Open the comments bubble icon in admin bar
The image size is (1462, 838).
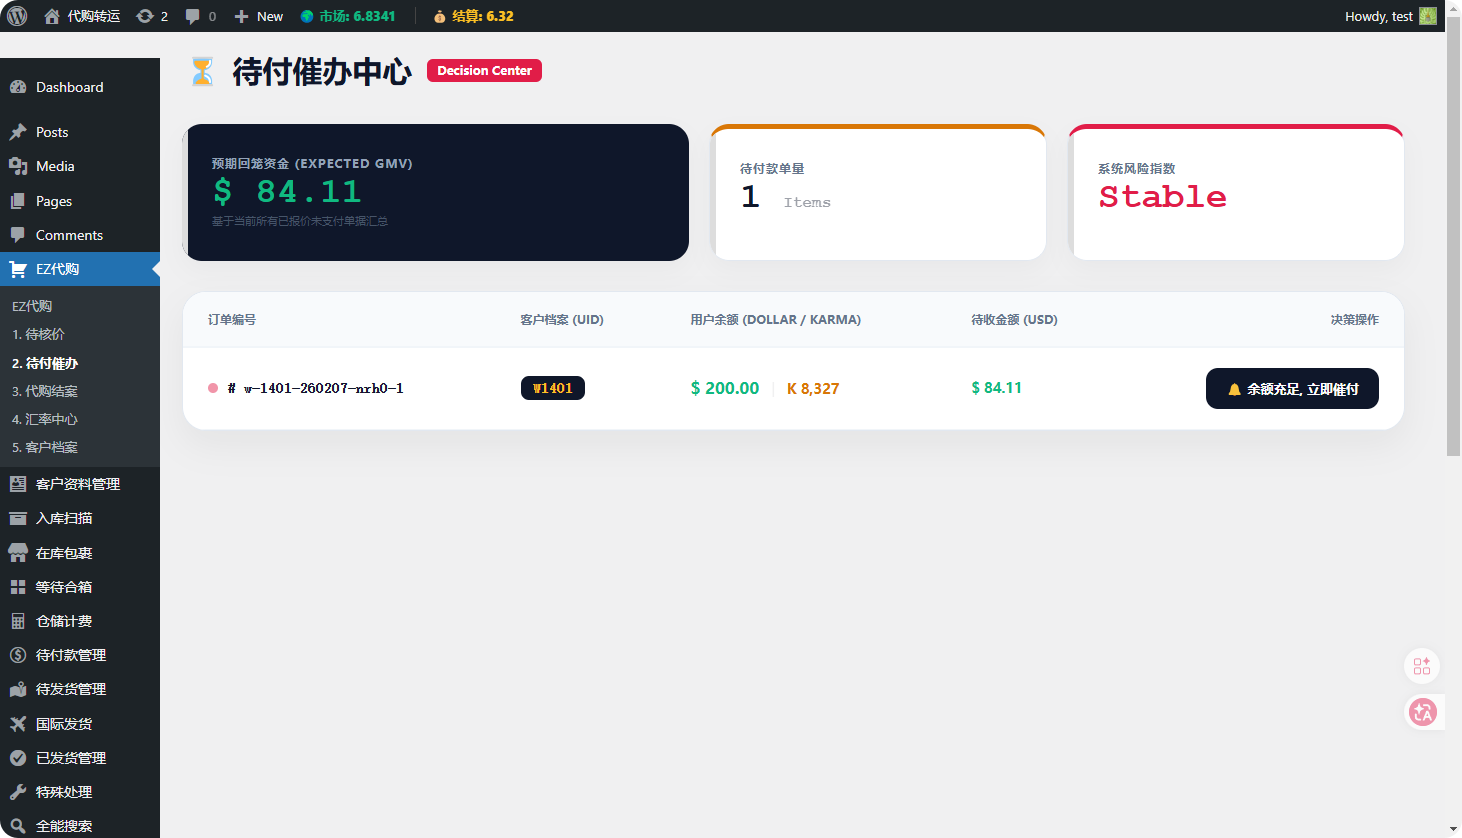point(193,16)
